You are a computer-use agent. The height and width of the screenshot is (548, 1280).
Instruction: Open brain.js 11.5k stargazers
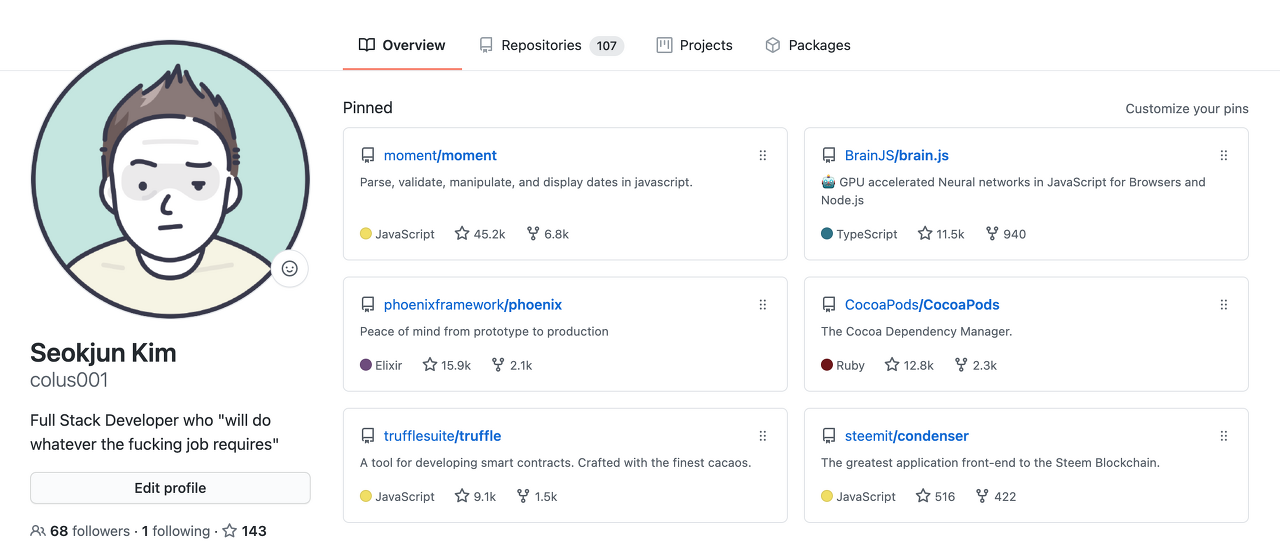click(x=941, y=234)
